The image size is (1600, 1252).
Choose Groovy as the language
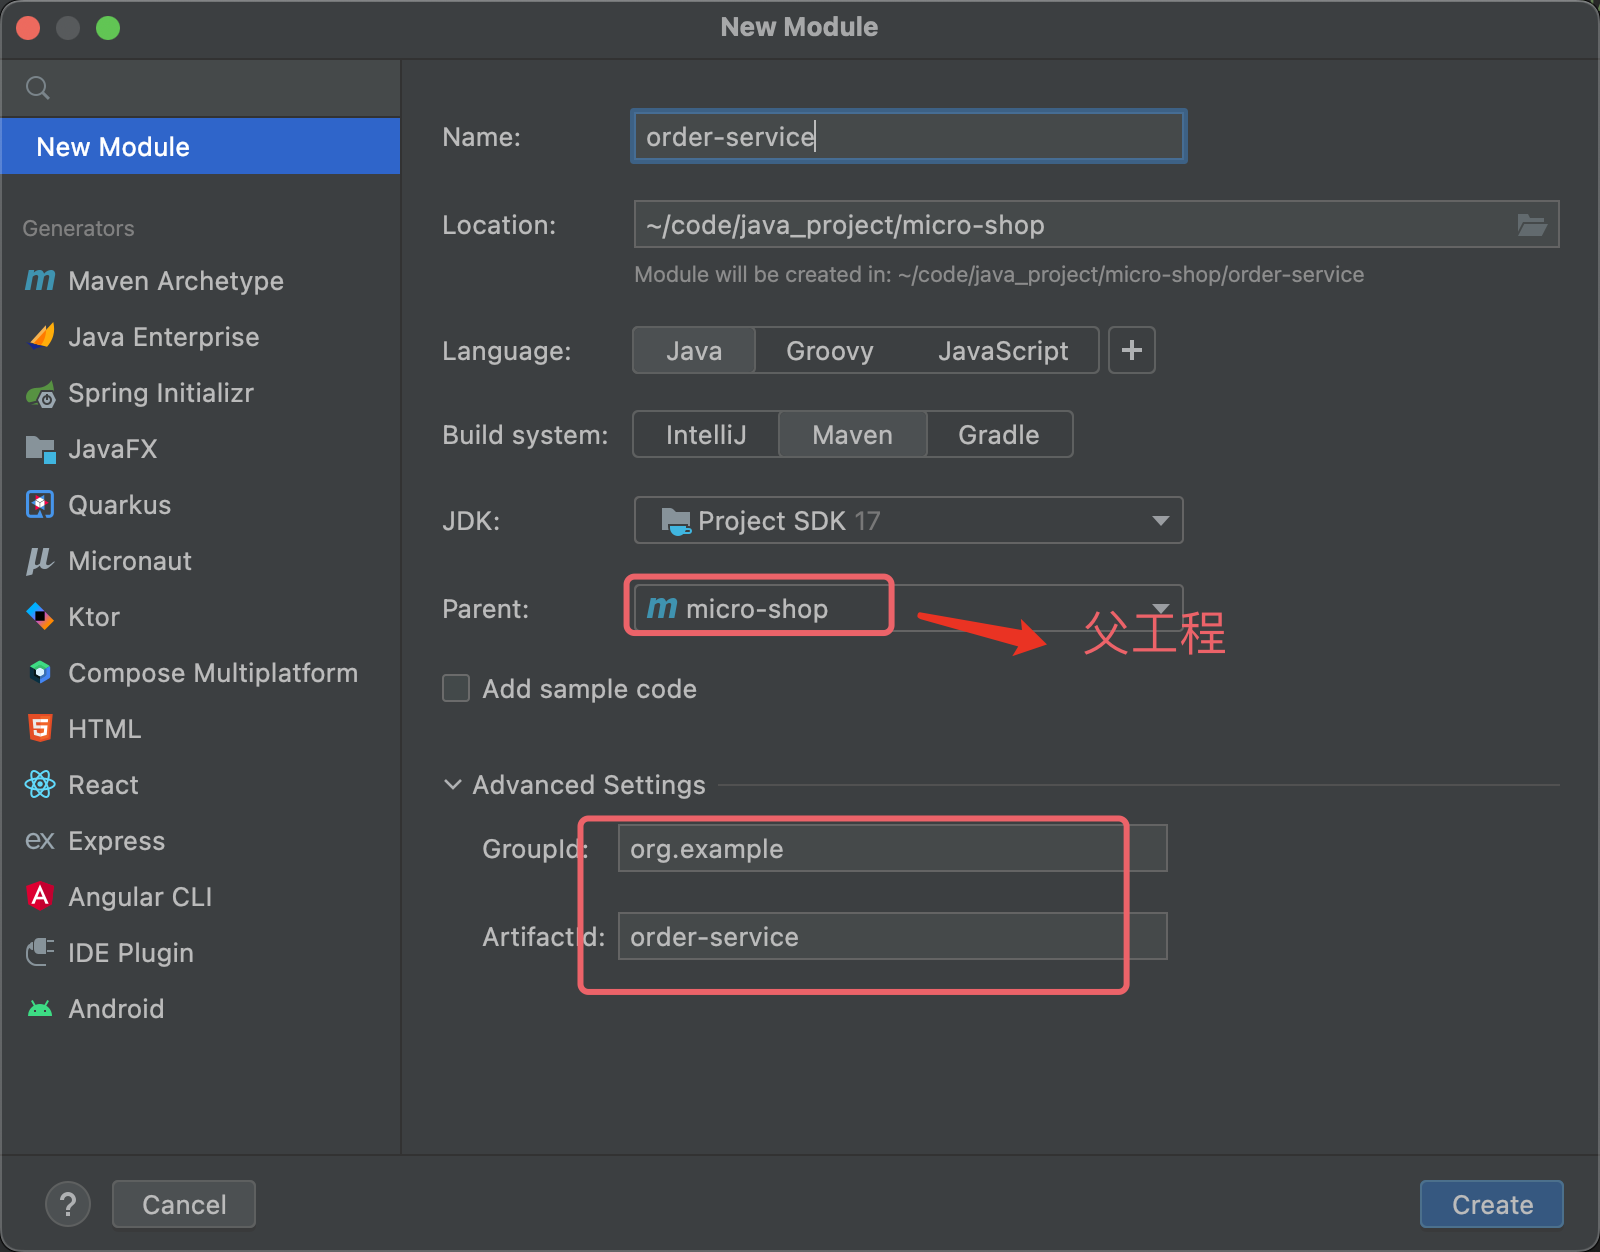pos(830,350)
